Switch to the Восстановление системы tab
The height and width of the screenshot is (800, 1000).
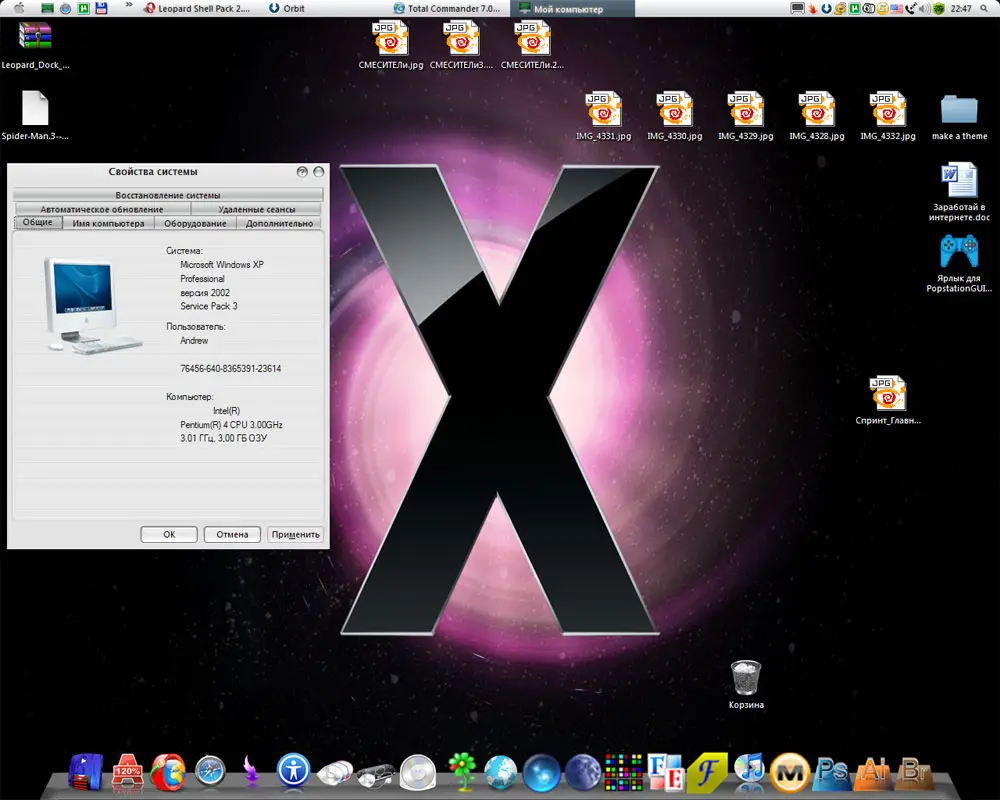(x=168, y=195)
